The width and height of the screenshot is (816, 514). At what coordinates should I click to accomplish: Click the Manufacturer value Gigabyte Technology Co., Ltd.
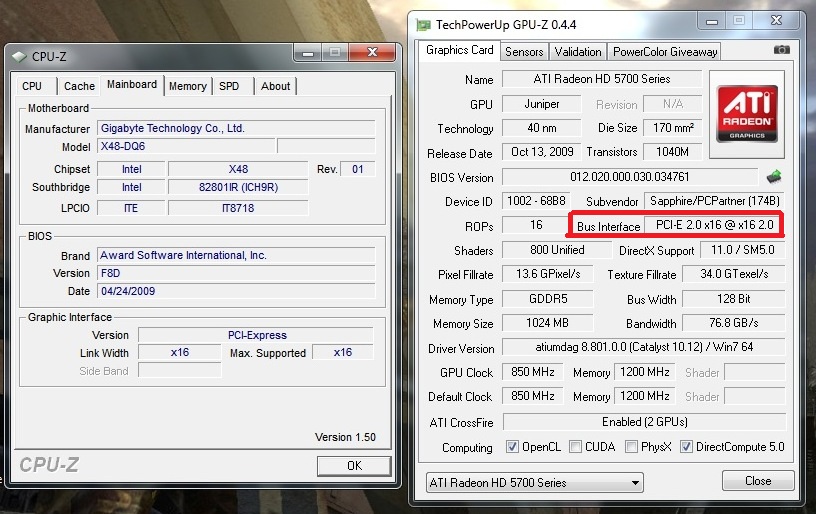[x=236, y=128]
